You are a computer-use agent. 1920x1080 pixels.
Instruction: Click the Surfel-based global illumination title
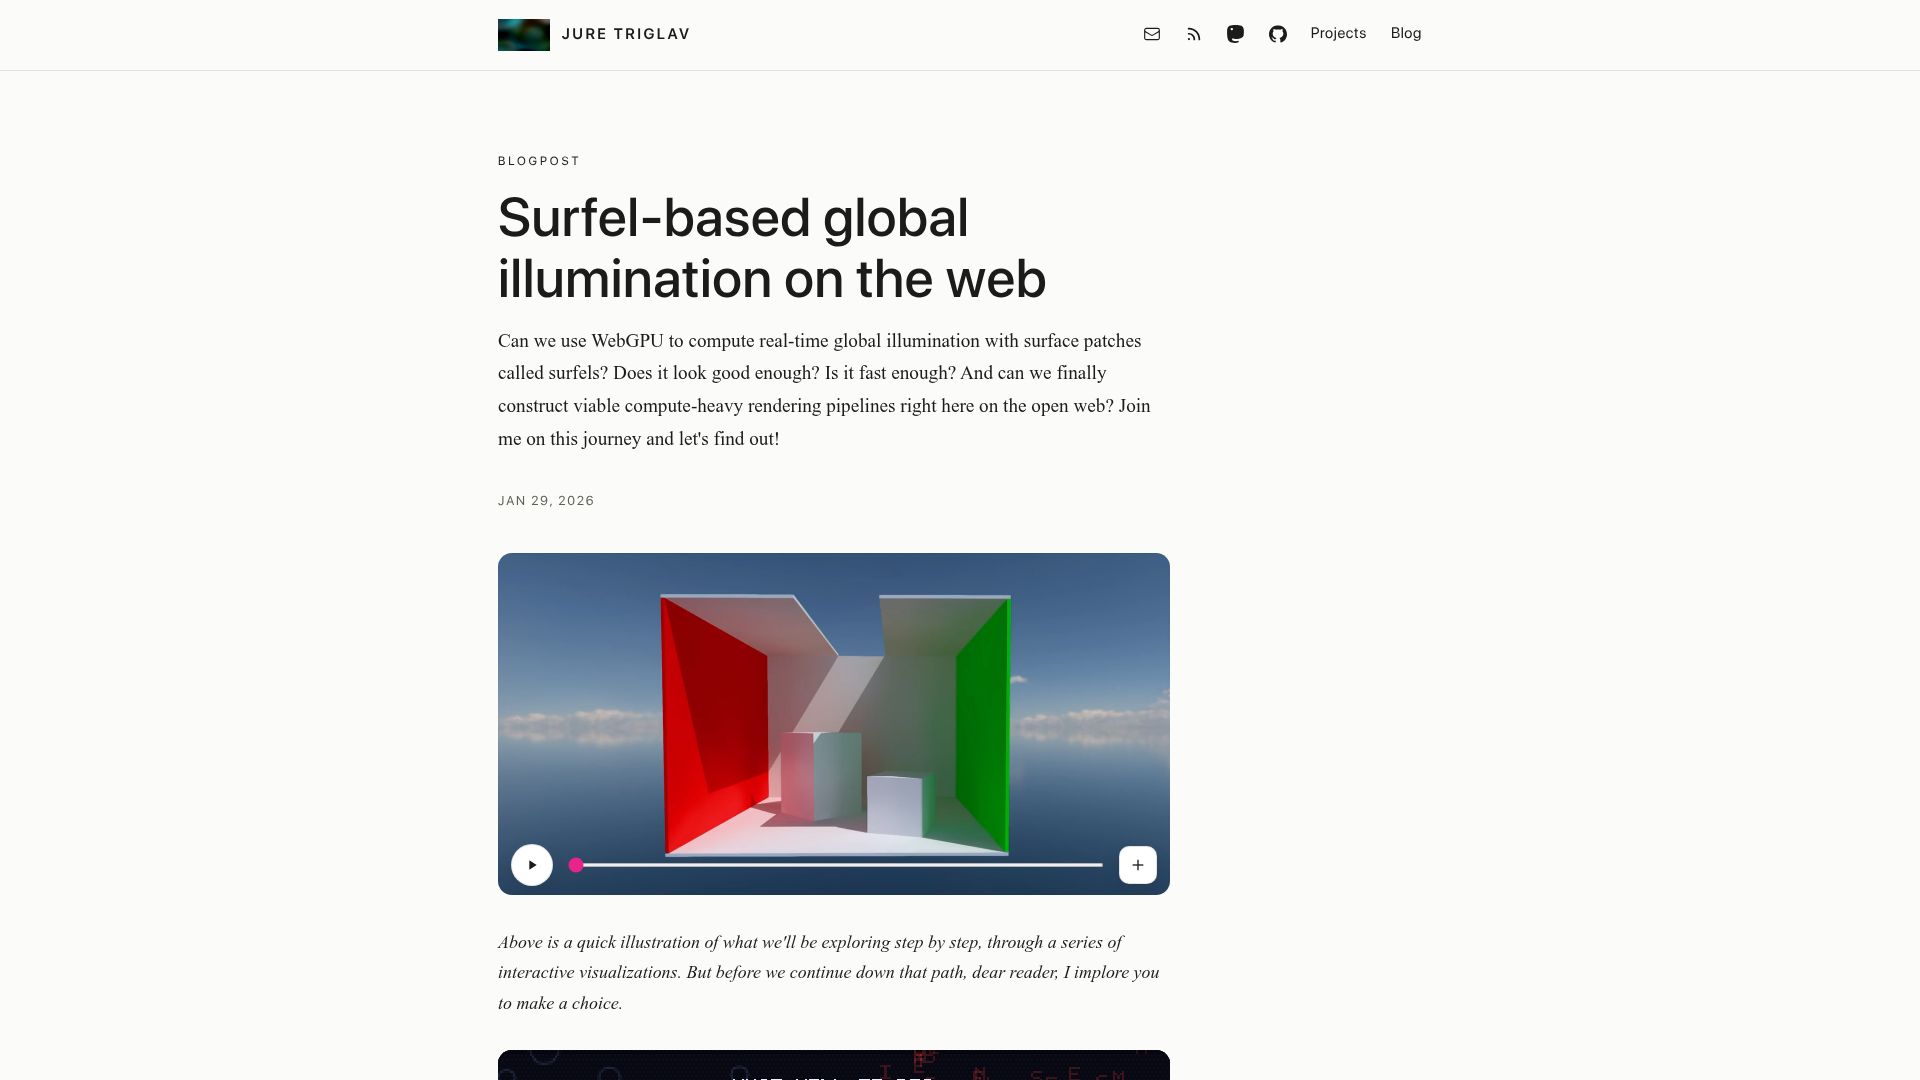point(772,248)
